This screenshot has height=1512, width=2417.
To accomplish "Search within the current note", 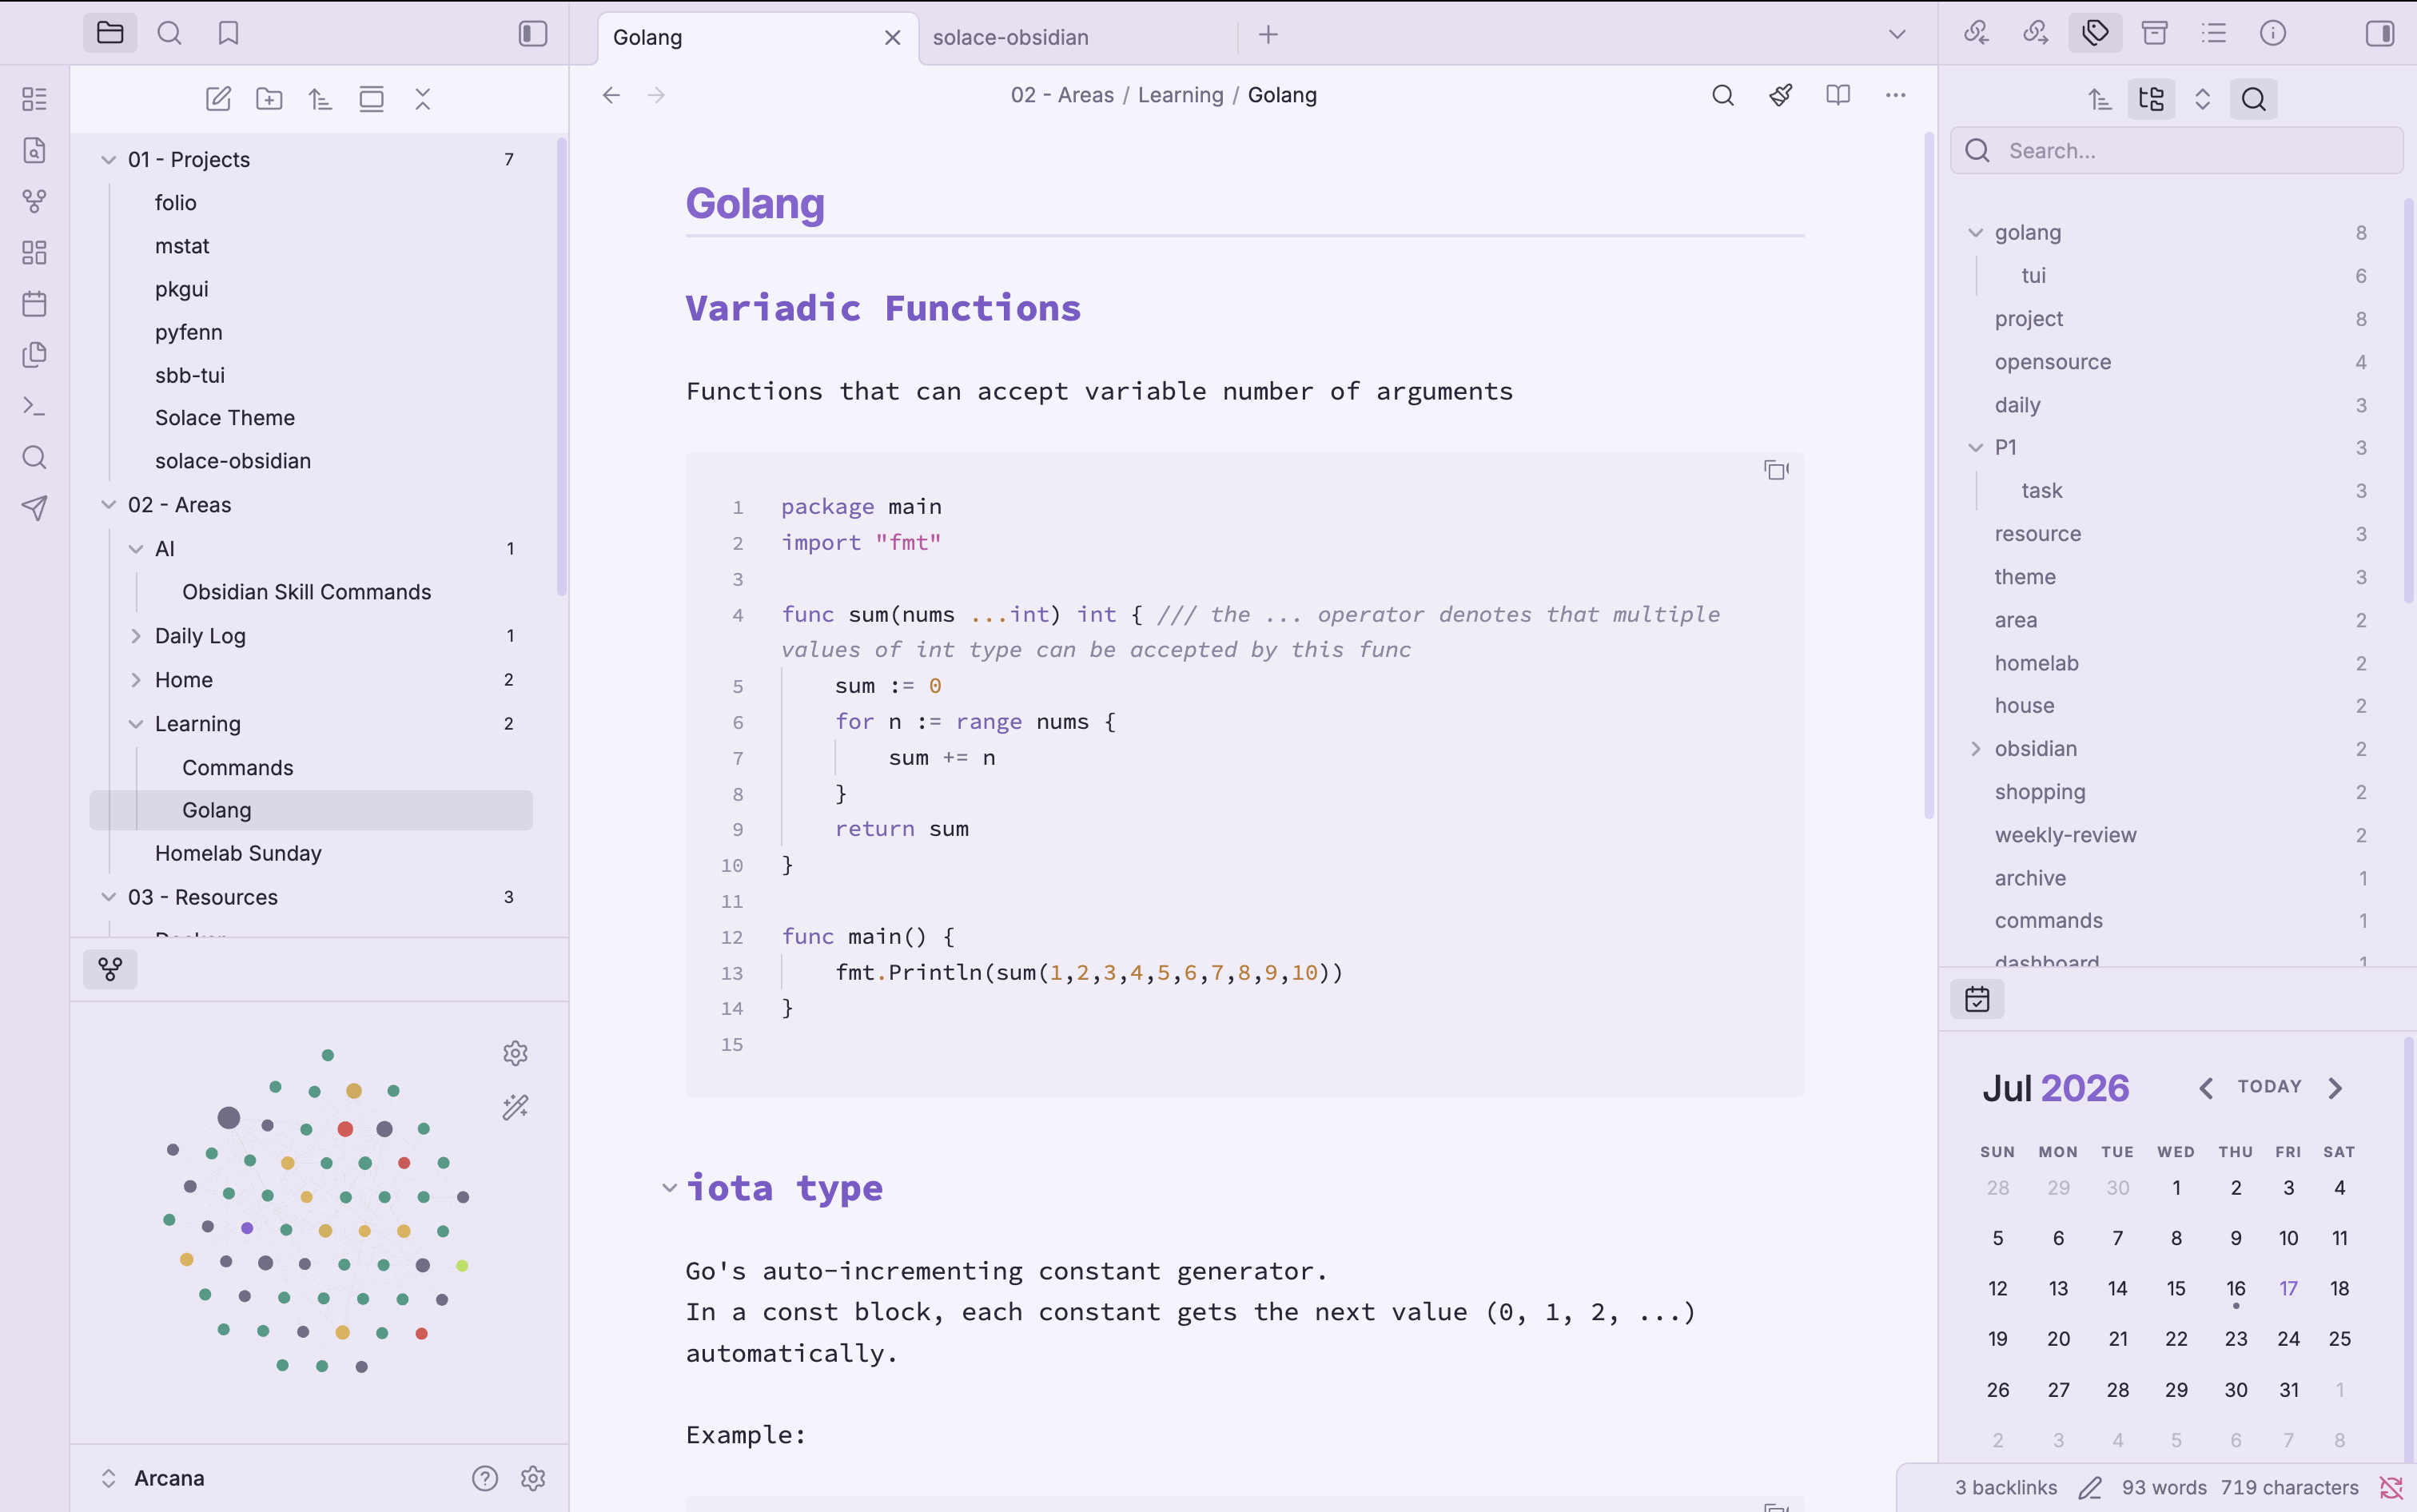I will click(x=1722, y=95).
